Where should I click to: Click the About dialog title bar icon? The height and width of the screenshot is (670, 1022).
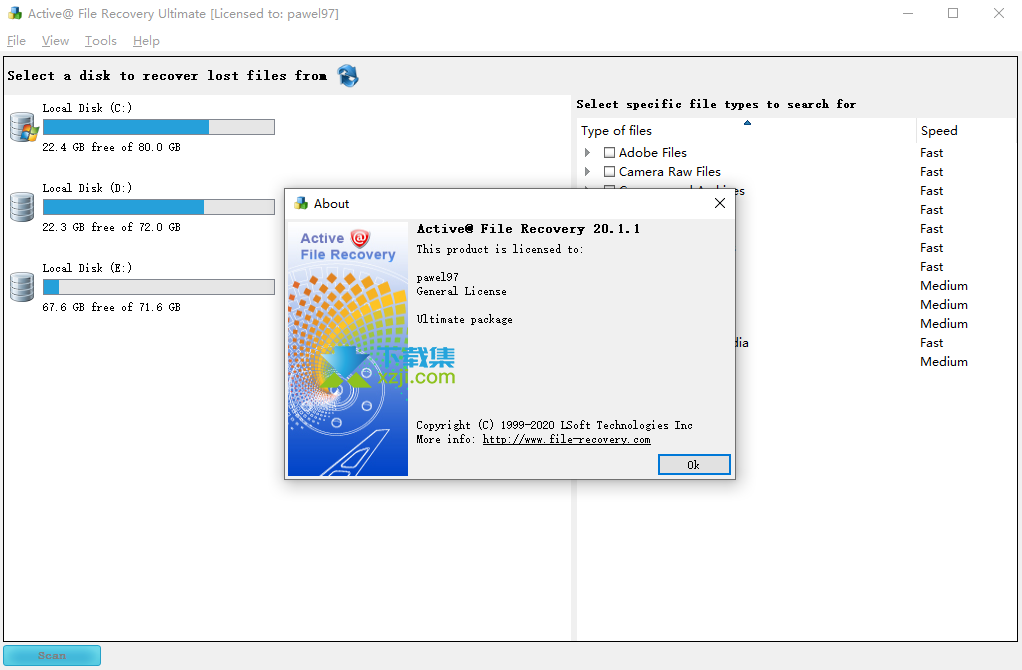(300, 203)
